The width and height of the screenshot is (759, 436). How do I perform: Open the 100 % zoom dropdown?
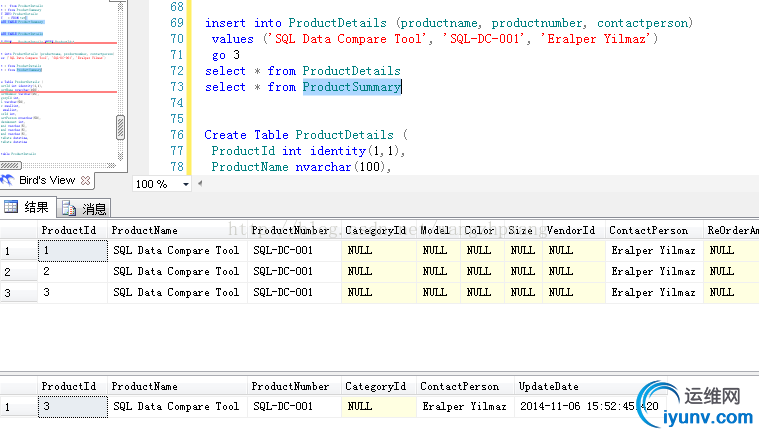[186, 184]
